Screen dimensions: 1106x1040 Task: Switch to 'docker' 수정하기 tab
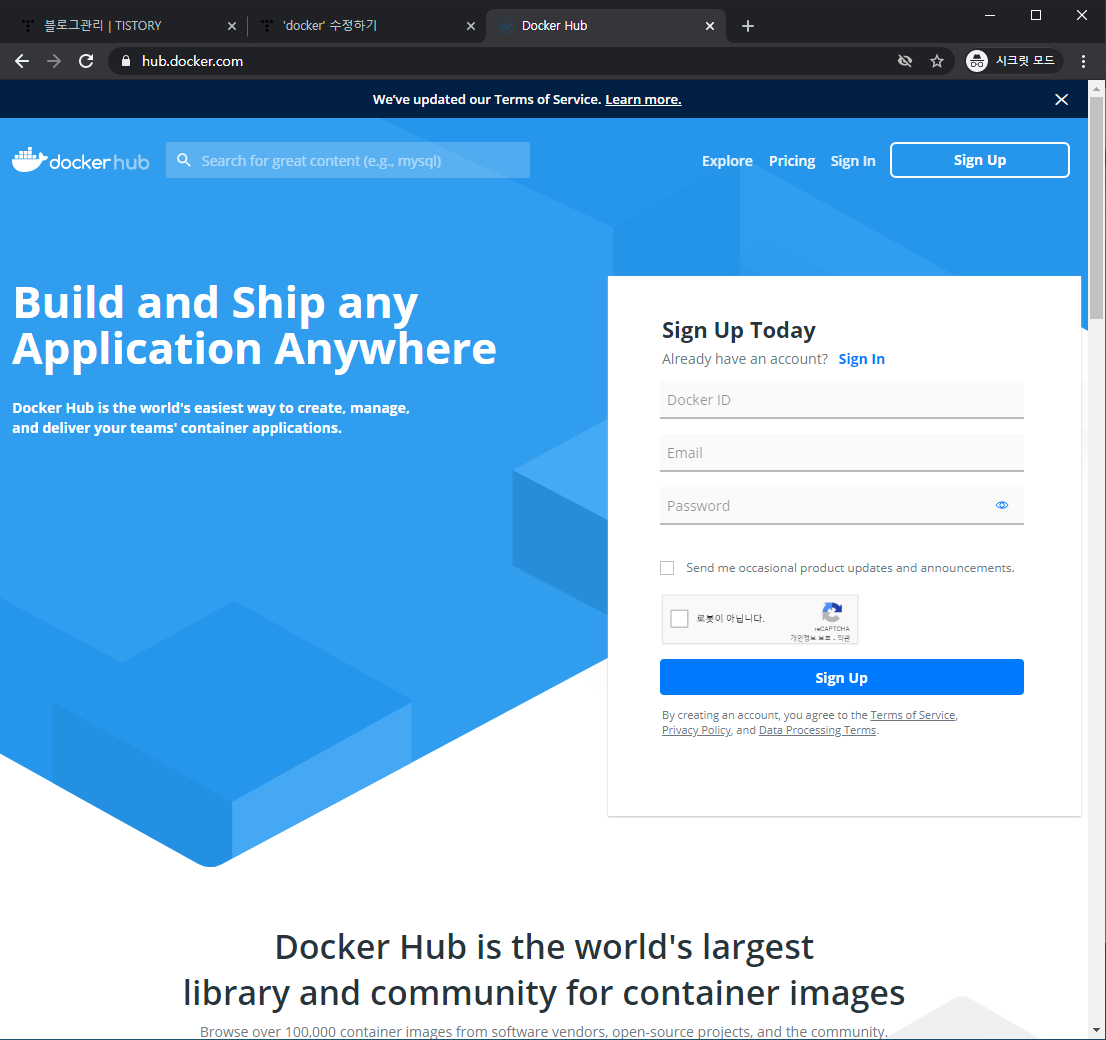(x=365, y=26)
